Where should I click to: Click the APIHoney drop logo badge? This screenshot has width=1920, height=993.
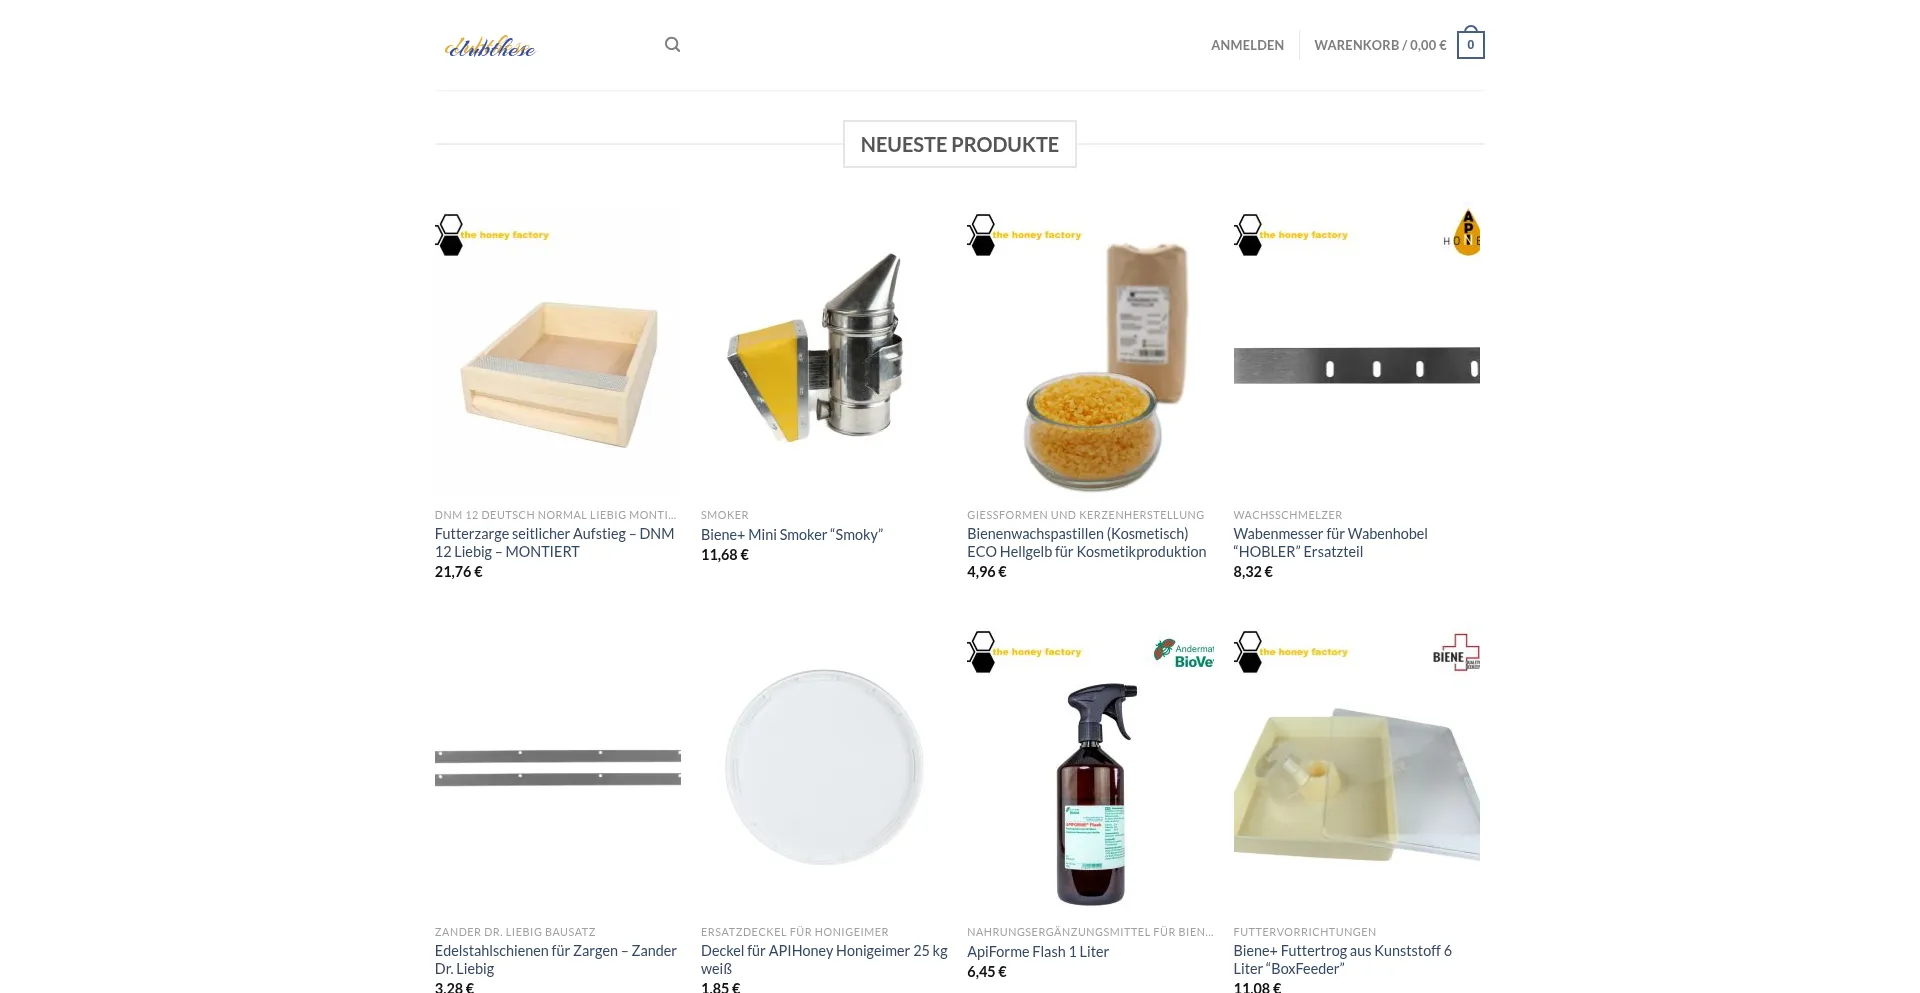pyautogui.click(x=1462, y=233)
